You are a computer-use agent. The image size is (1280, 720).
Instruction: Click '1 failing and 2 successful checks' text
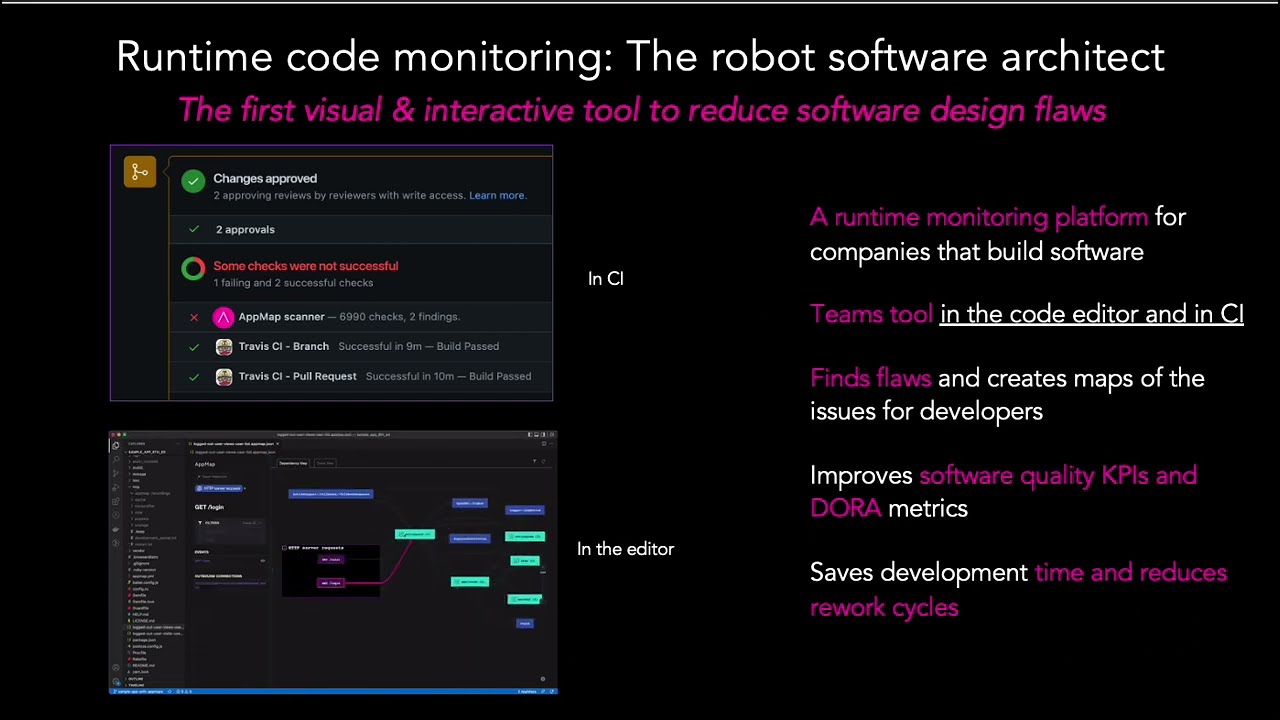293,283
